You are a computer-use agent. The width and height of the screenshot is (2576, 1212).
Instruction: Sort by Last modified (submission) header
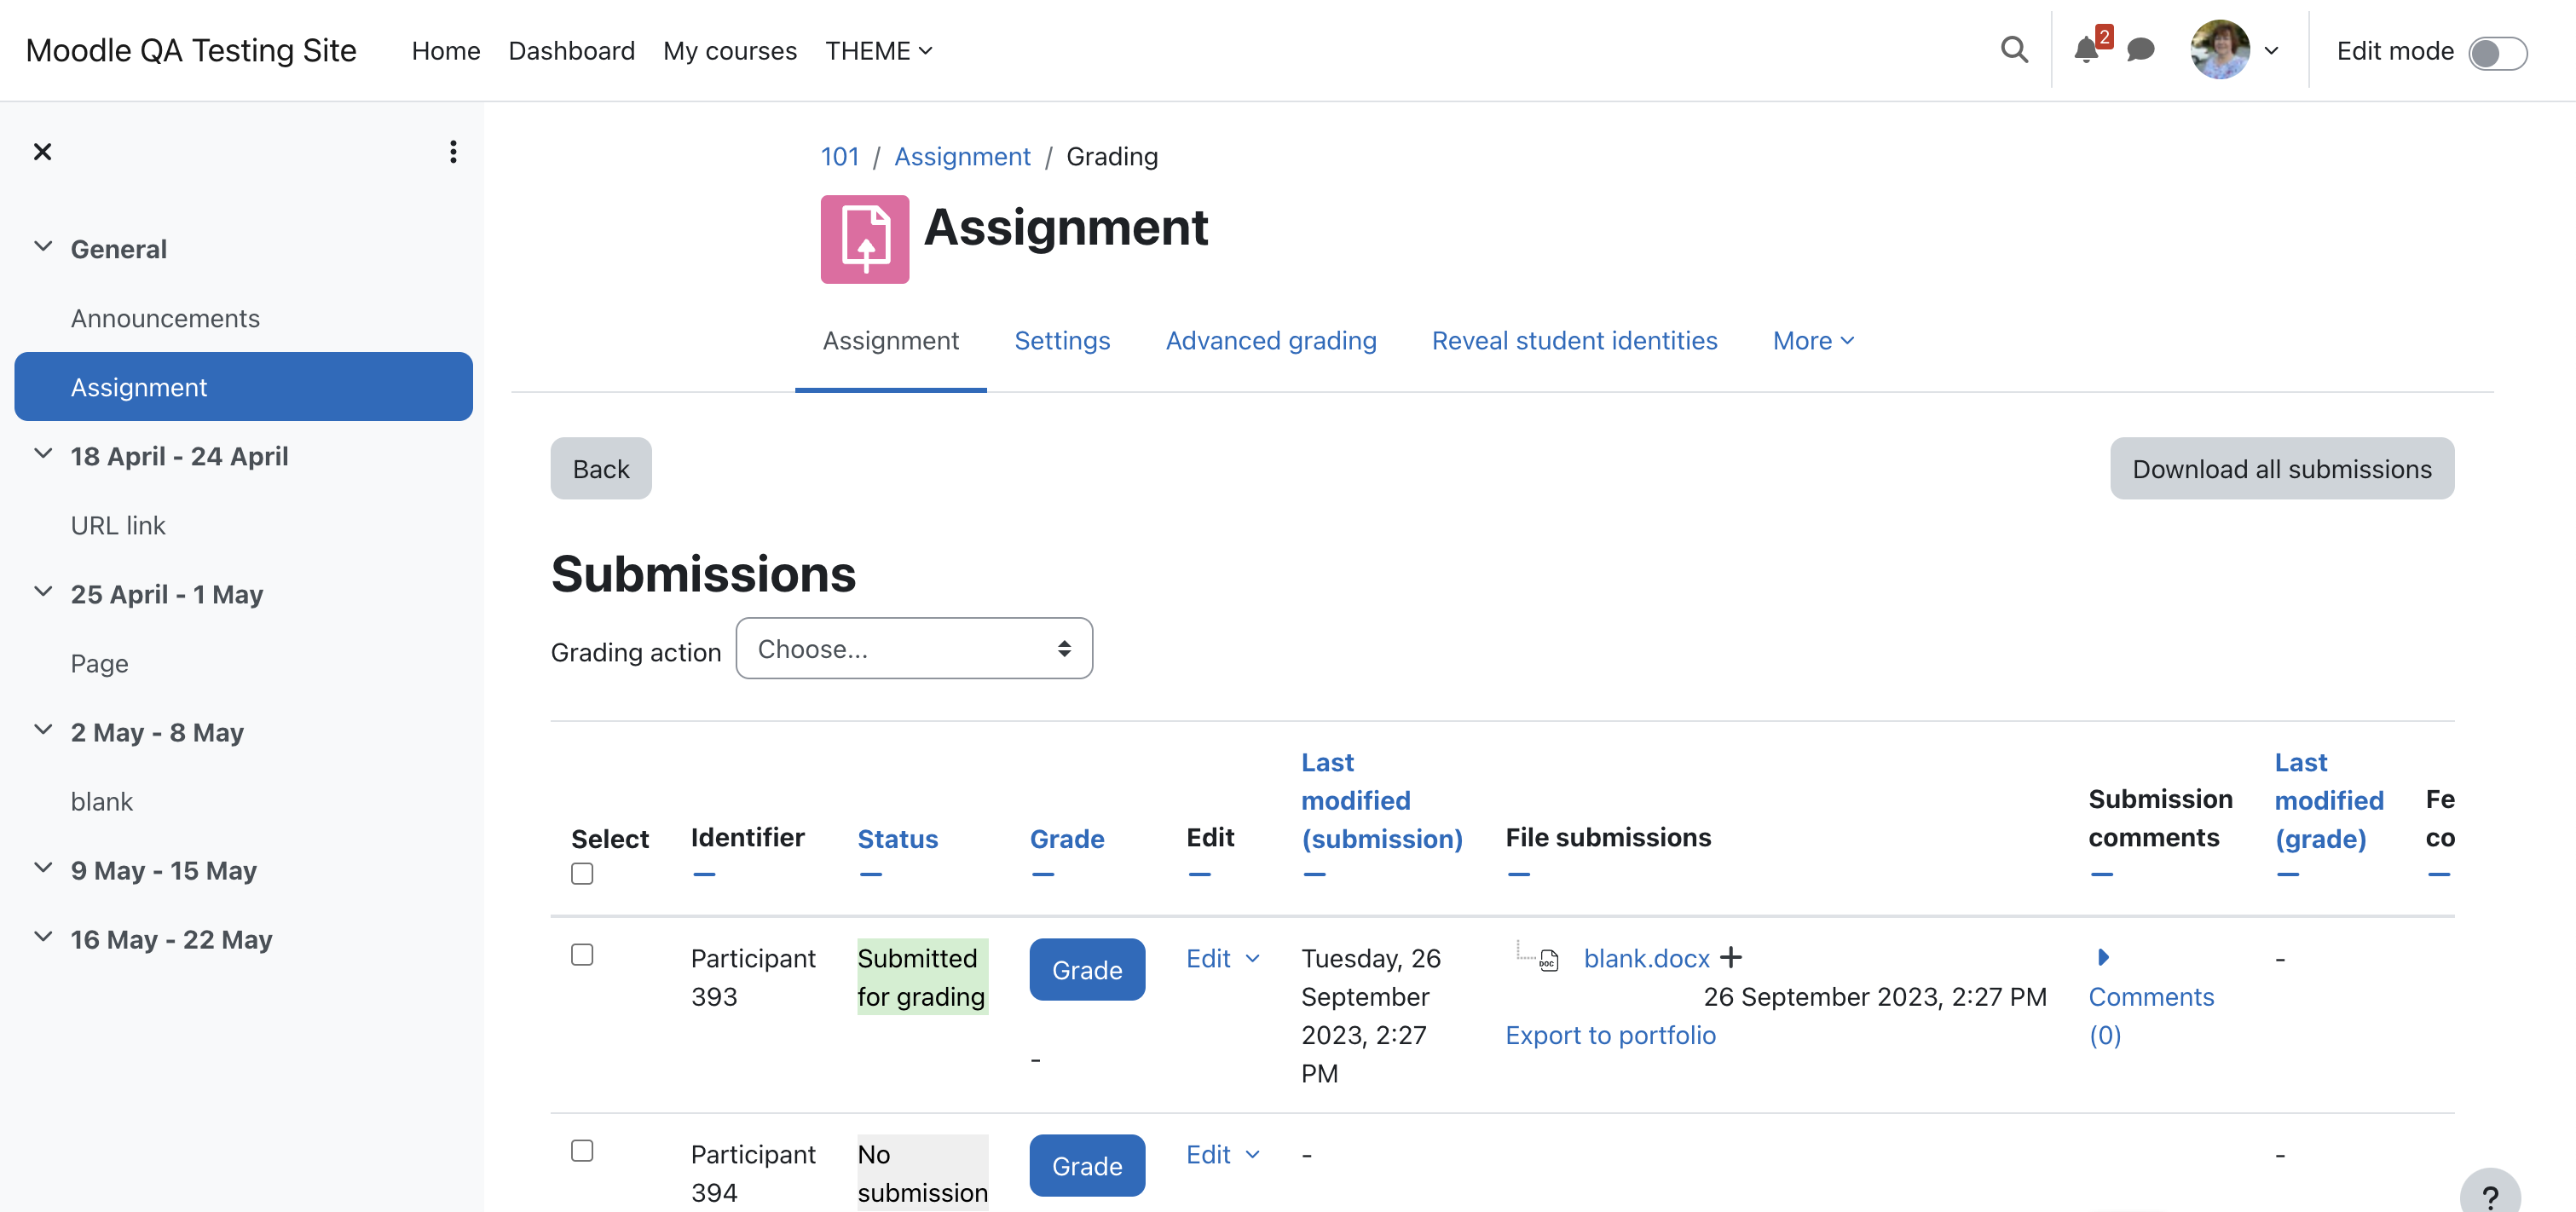1382,801
